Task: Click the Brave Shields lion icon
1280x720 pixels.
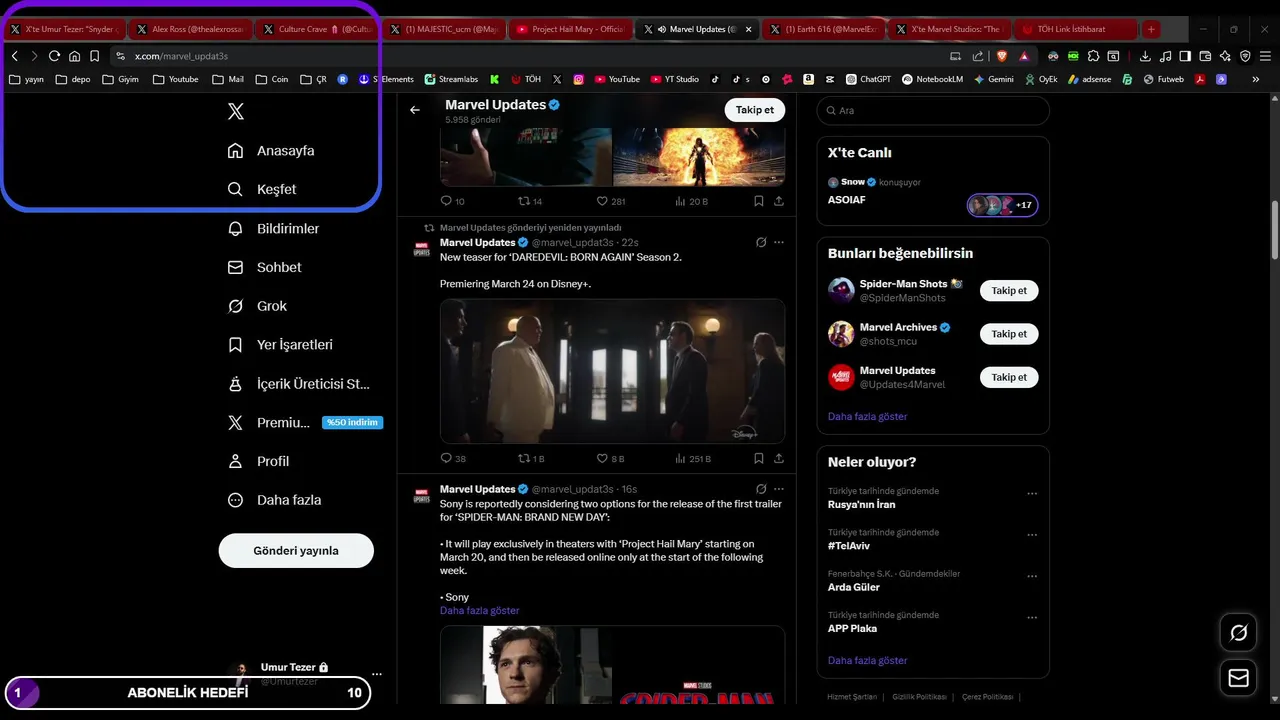Action: click(x=1002, y=56)
